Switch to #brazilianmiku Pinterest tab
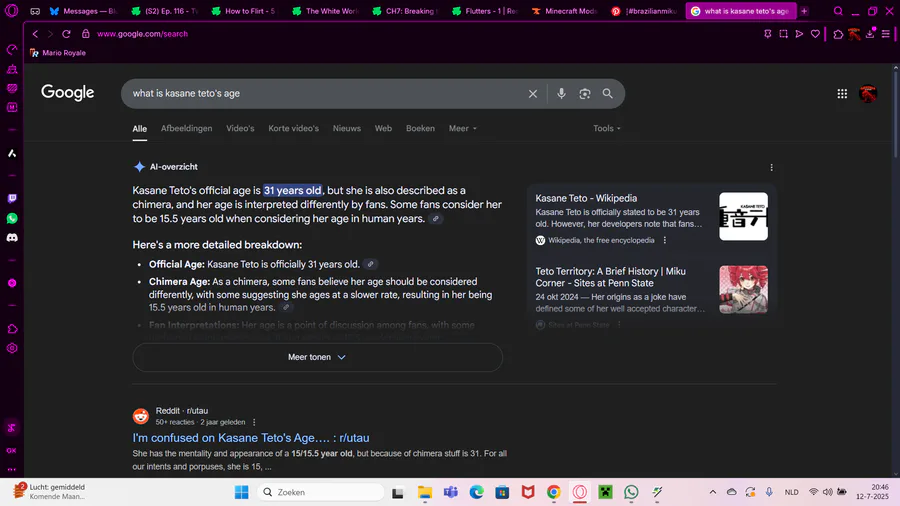Image resolution: width=900 pixels, height=506 pixels. coord(645,11)
